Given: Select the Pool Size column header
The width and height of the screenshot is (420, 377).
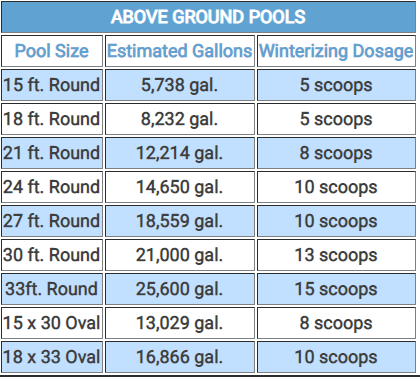Looking at the screenshot, I should point(52,51).
